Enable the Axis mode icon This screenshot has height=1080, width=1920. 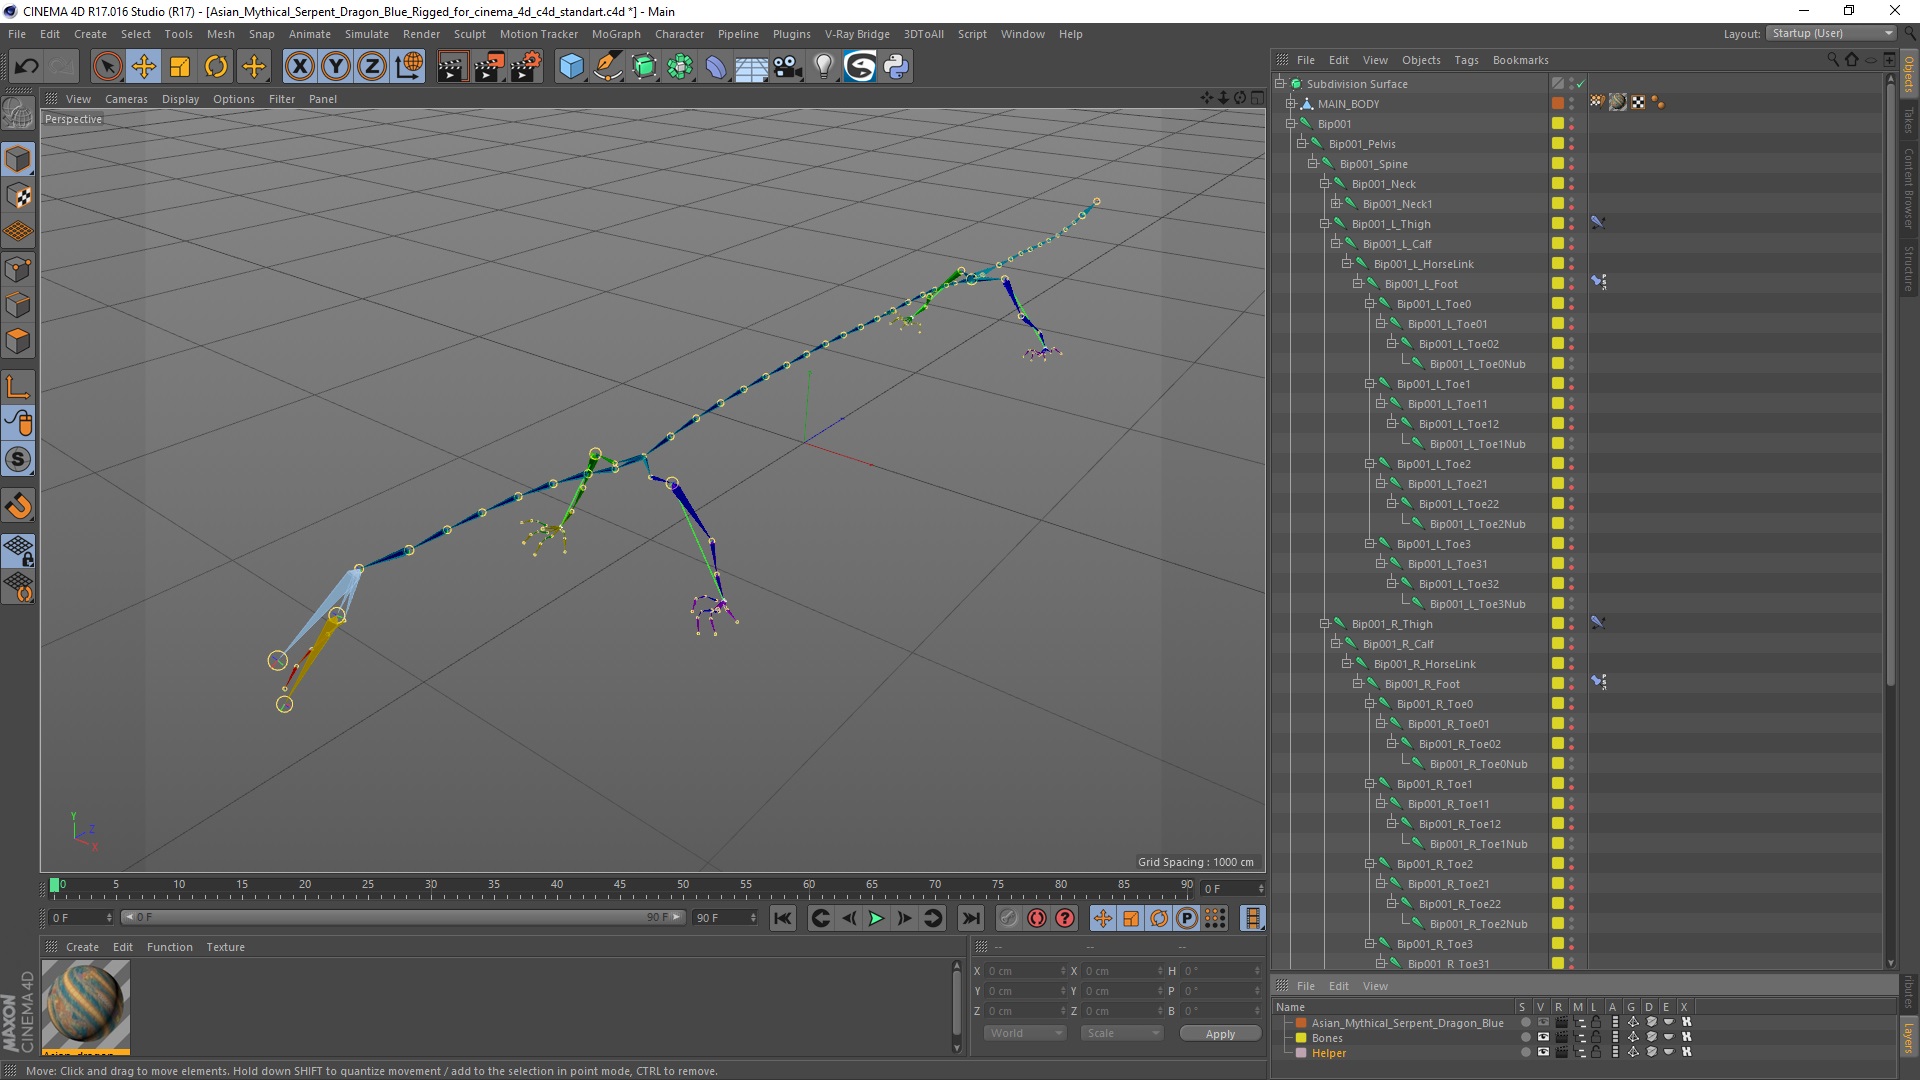(18, 387)
